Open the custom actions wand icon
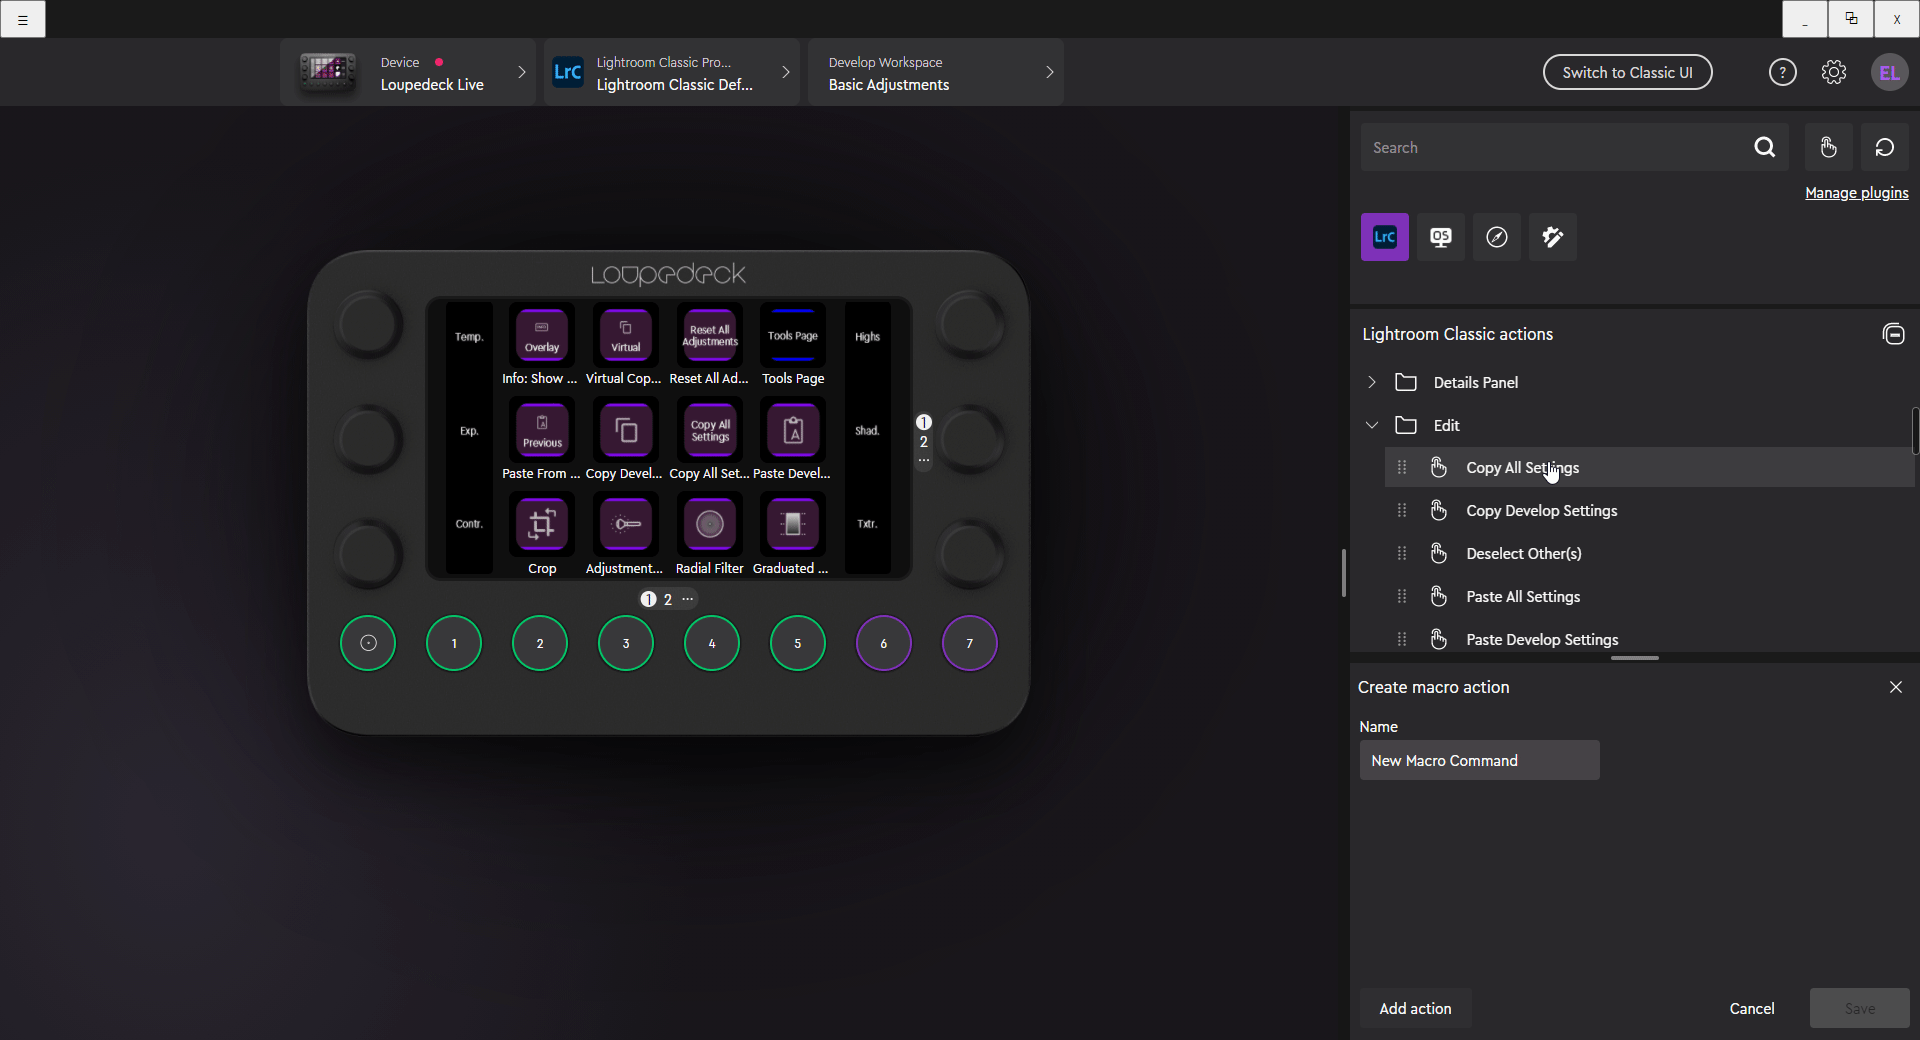Screen dimensions: 1920x1040 click(1552, 237)
